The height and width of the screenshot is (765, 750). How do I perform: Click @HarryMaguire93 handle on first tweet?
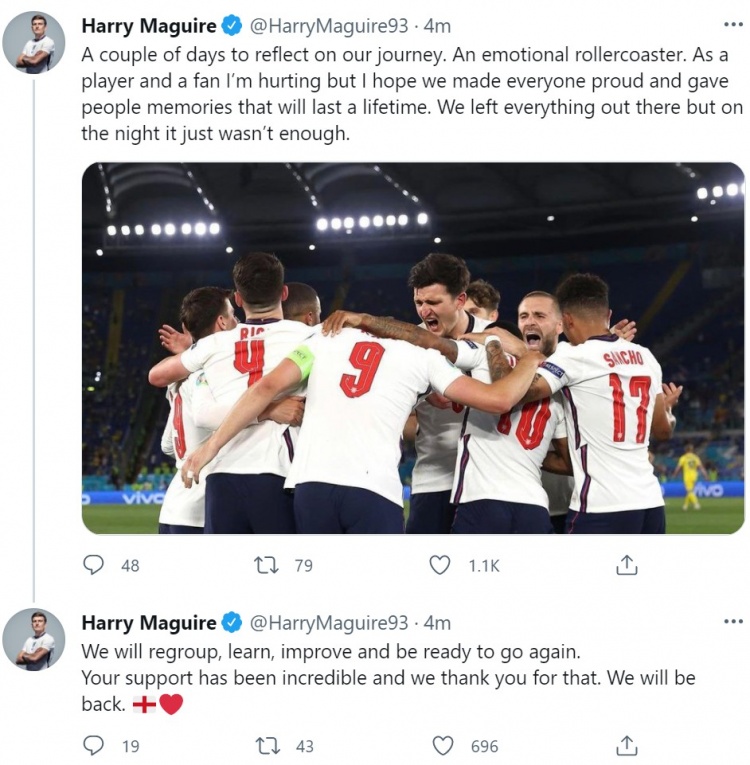328,25
